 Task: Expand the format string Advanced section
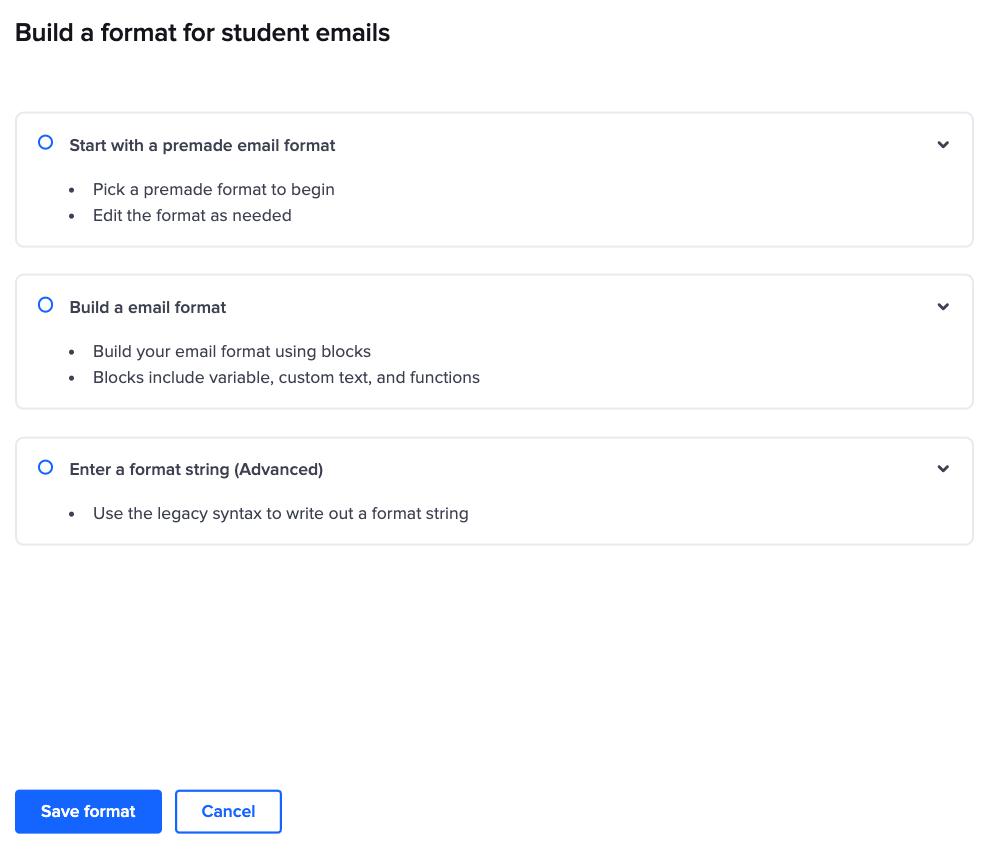942,468
